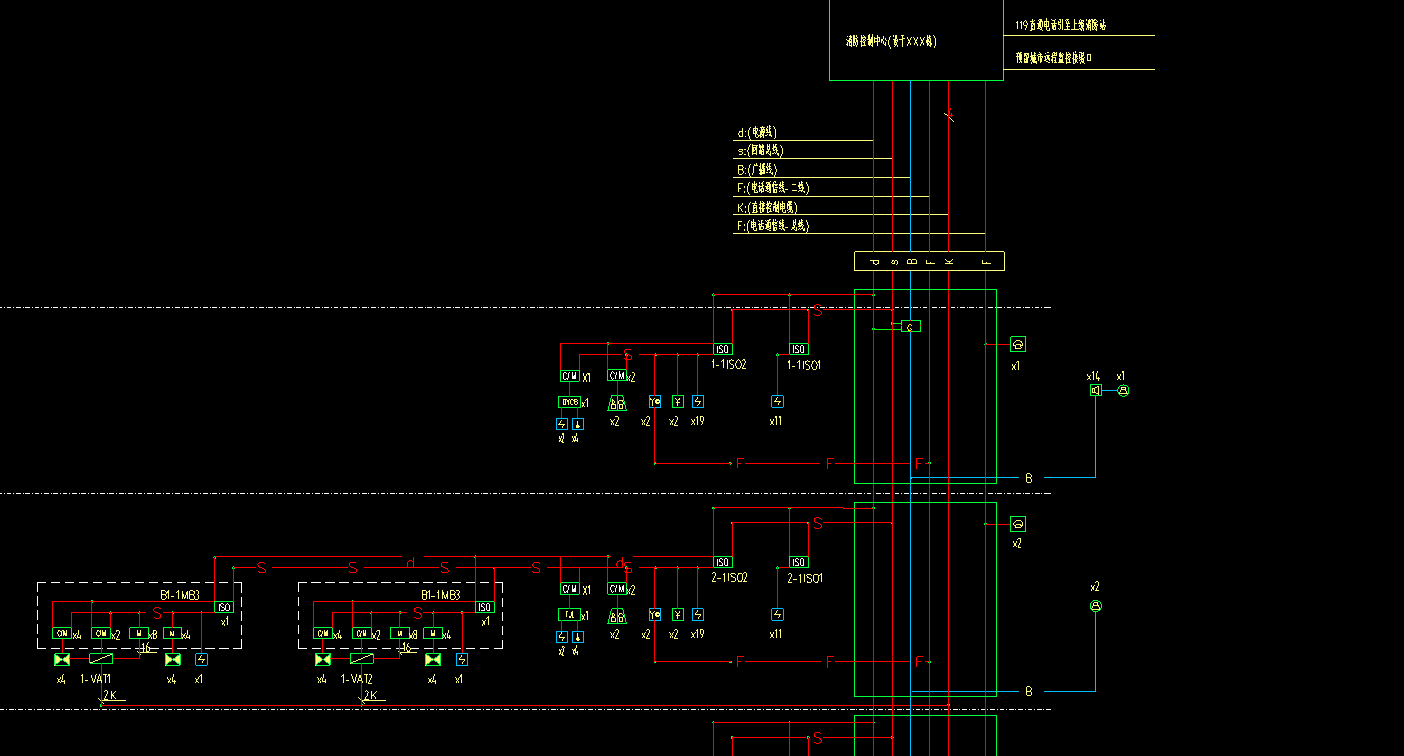
Task: Click the ISO isolator box above 2-1ISO2
Action: [722, 562]
